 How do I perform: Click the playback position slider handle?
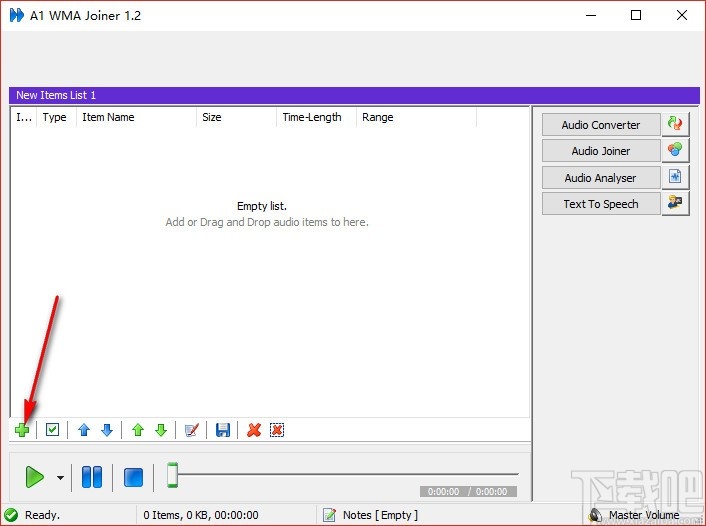(x=172, y=475)
